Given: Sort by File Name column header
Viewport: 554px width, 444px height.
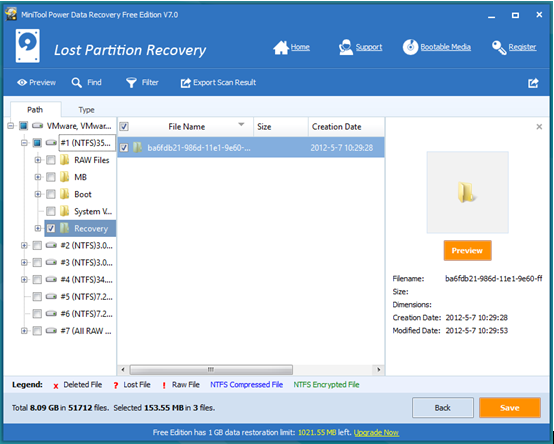Looking at the screenshot, I should (x=186, y=127).
